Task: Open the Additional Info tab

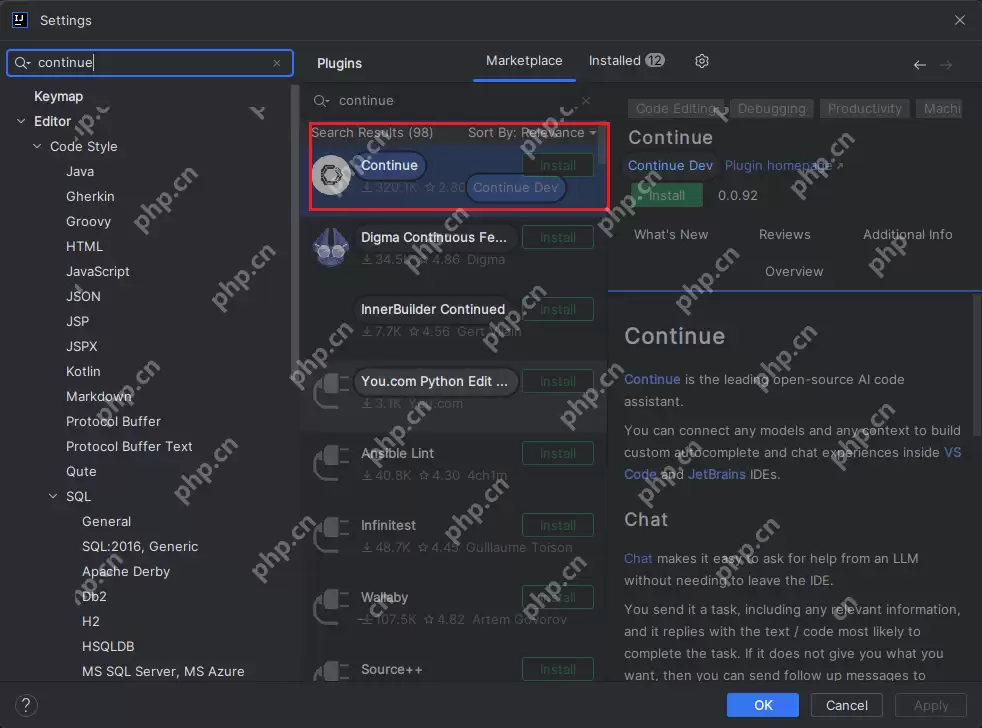Action: click(x=907, y=234)
